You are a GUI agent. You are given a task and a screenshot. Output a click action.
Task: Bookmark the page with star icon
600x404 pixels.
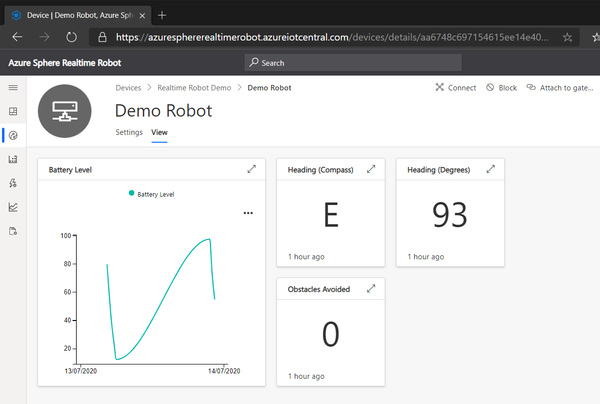pos(567,37)
